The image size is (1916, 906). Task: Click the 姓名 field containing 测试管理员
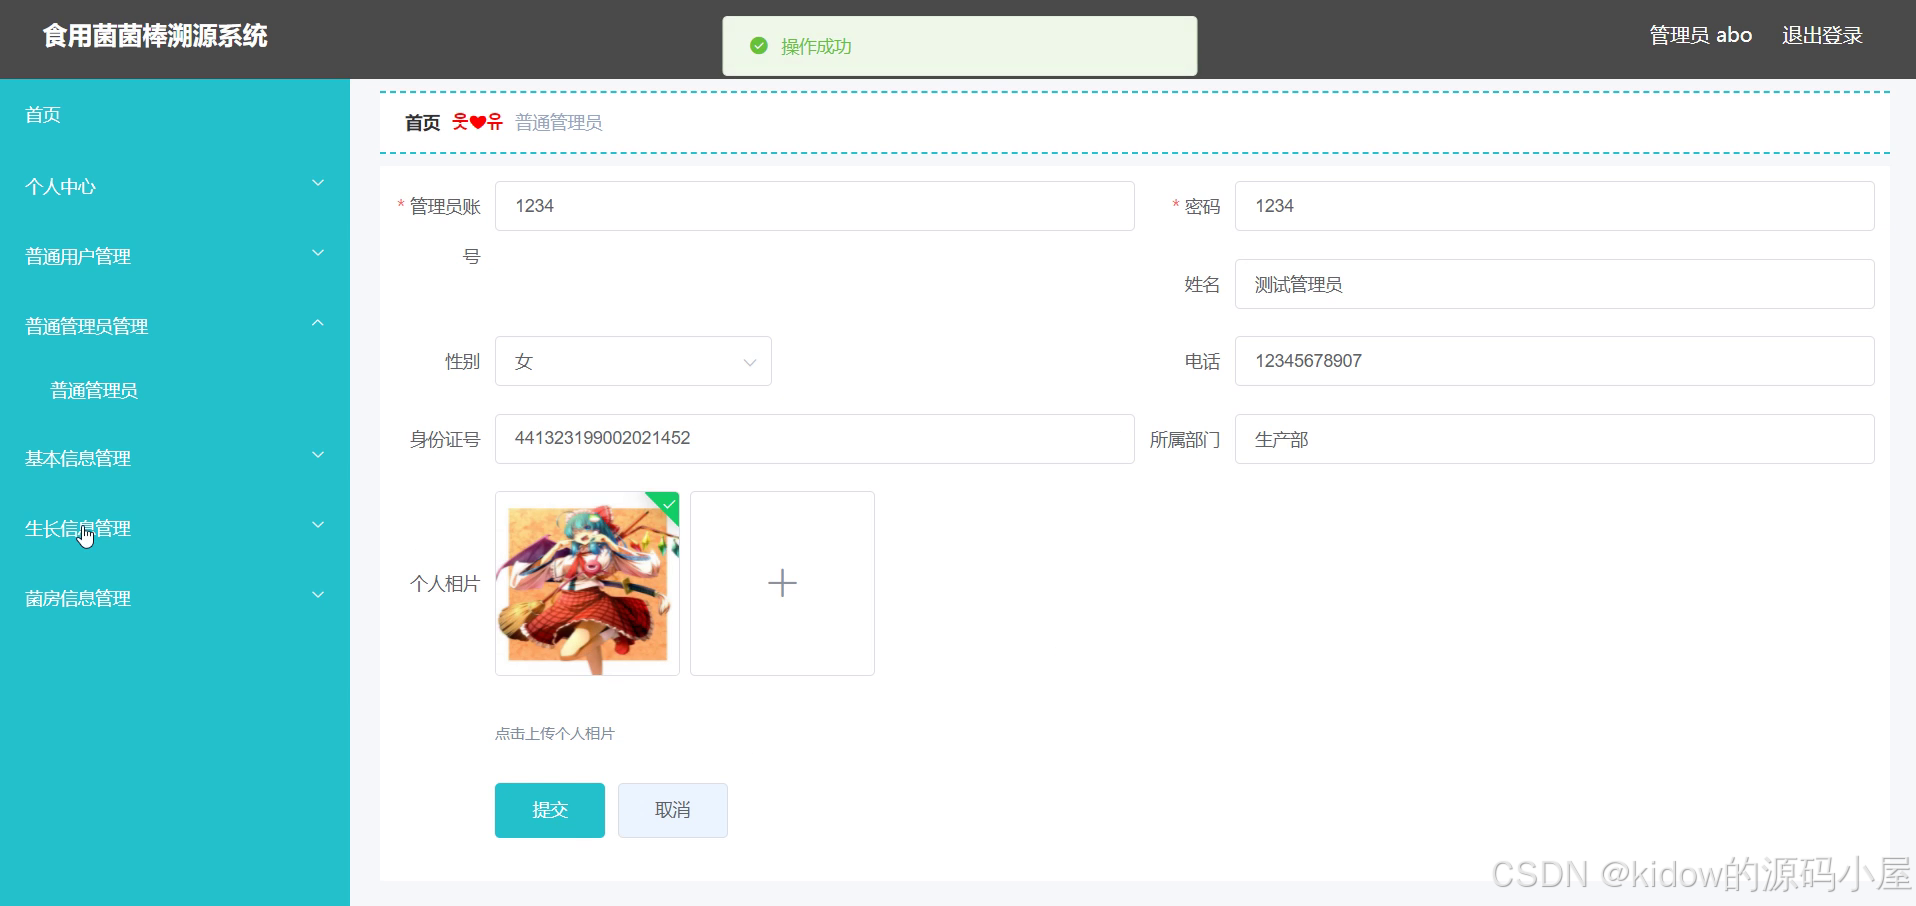pos(1554,284)
